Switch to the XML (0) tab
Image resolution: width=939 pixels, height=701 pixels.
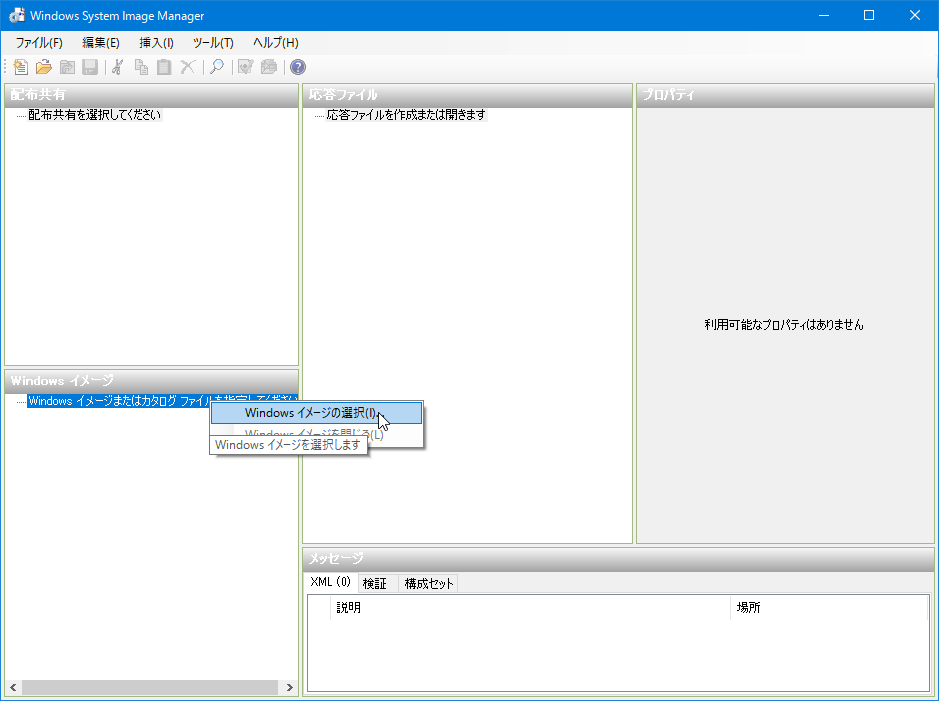point(331,582)
